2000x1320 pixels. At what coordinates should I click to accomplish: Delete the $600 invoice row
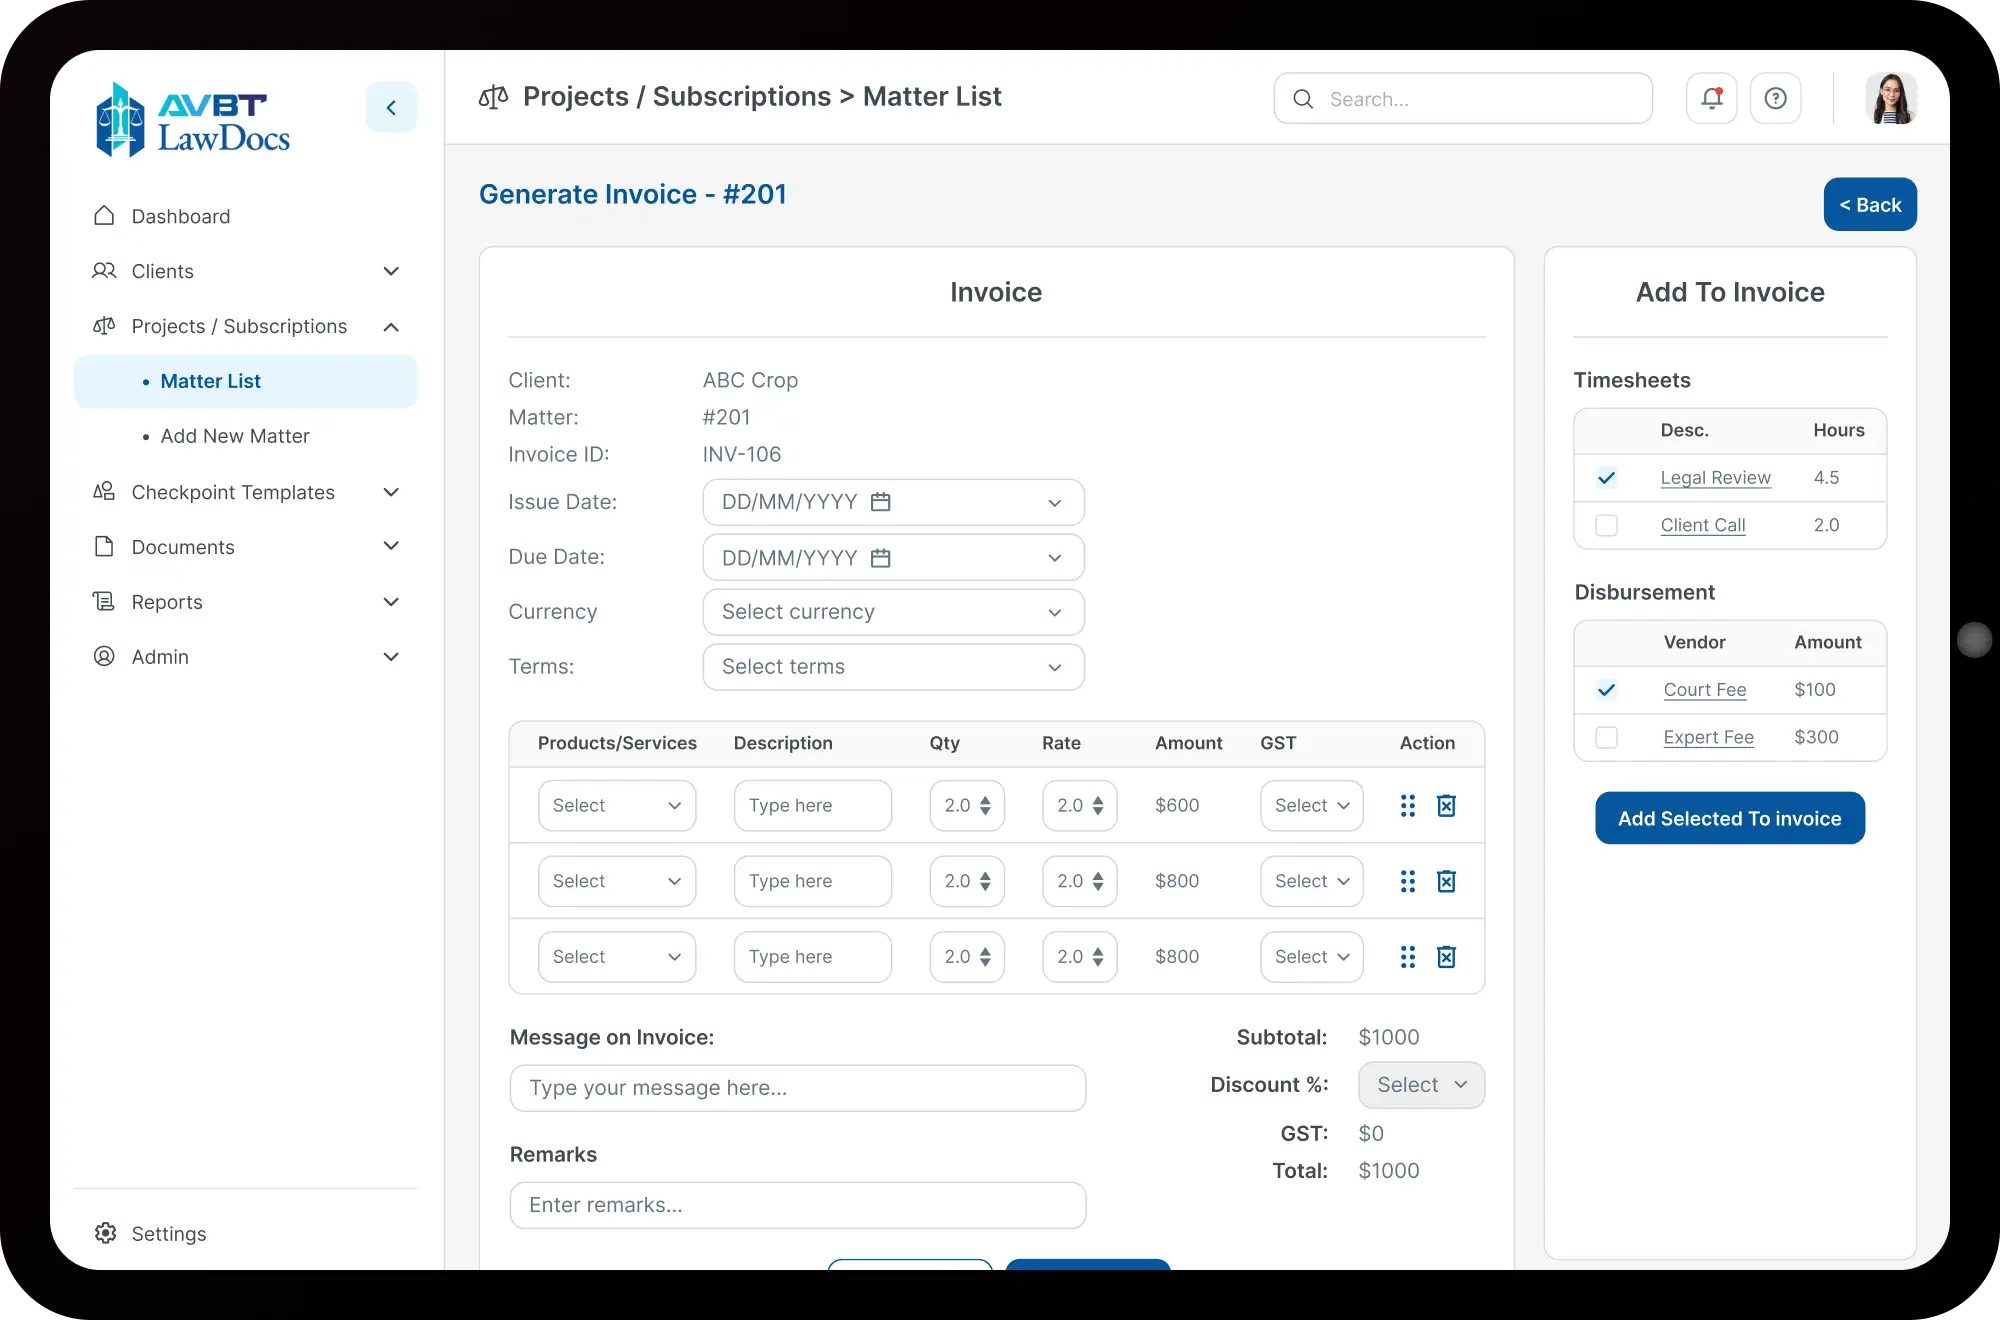tap(1446, 805)
